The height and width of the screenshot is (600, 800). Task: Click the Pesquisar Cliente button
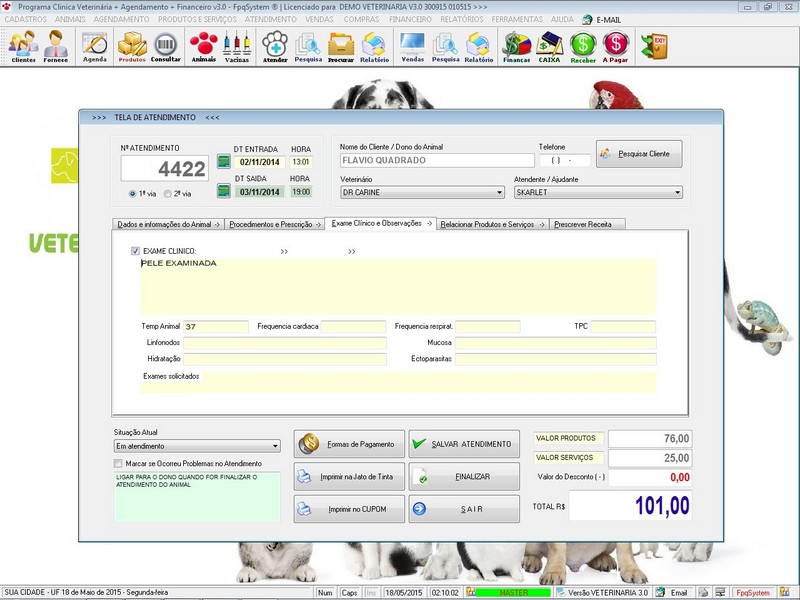639,154
